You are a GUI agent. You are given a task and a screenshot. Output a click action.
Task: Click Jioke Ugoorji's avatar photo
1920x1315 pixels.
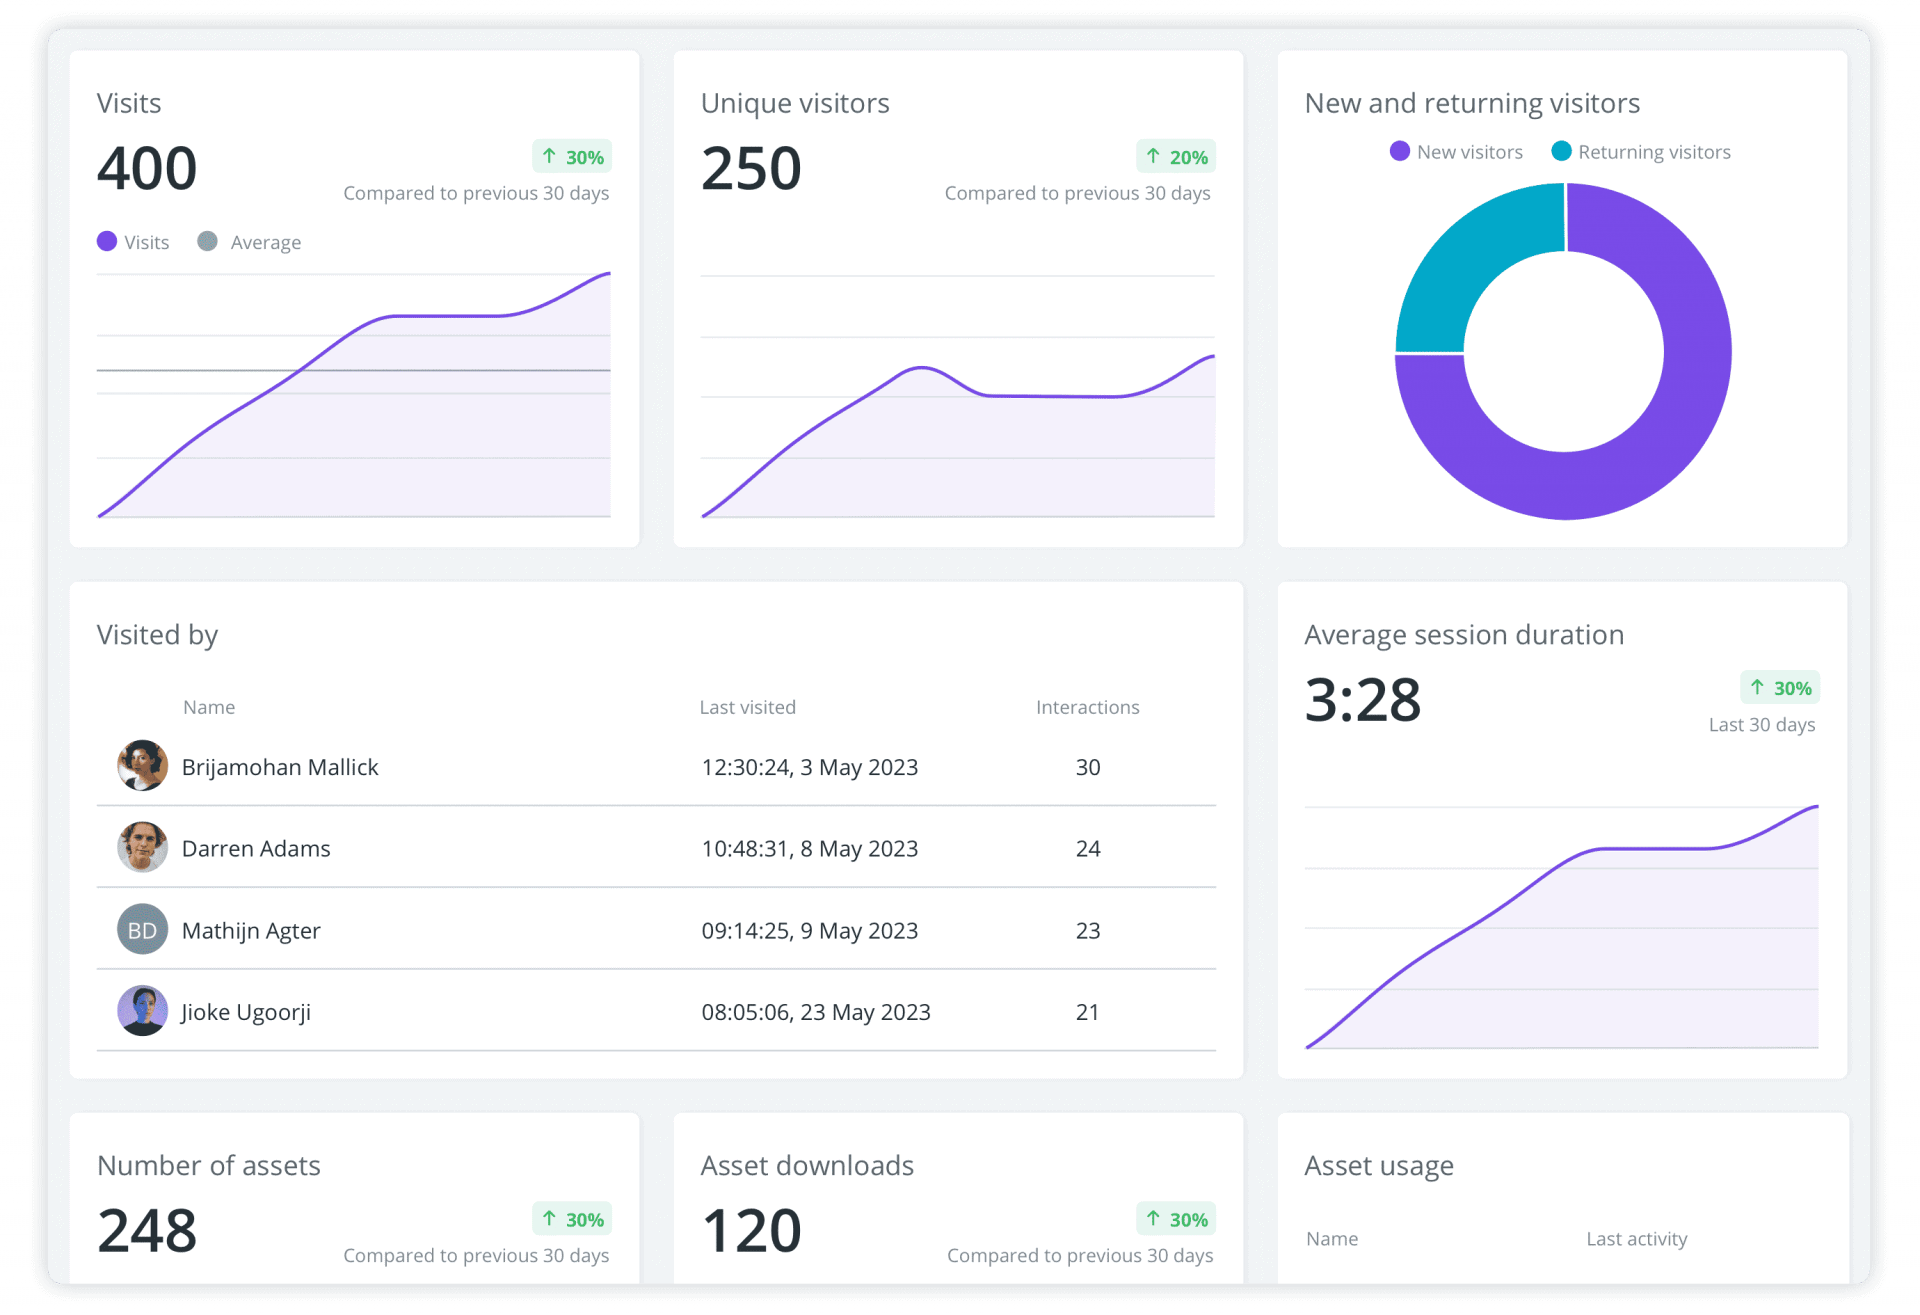click(x=142, y=1011)
